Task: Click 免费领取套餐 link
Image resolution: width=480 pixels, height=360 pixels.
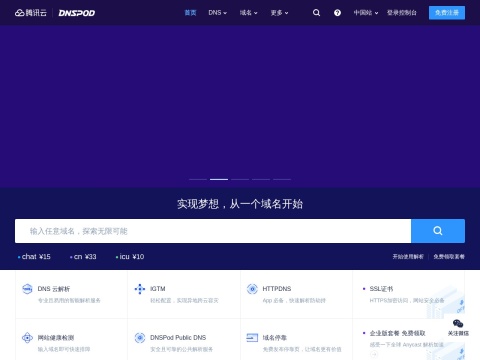Action: (x=449, y=256)
